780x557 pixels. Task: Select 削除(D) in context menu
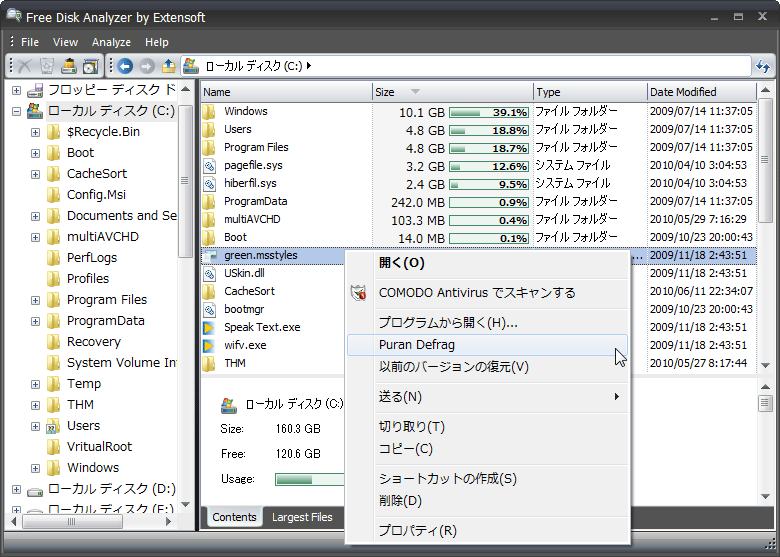pos(488,500)
